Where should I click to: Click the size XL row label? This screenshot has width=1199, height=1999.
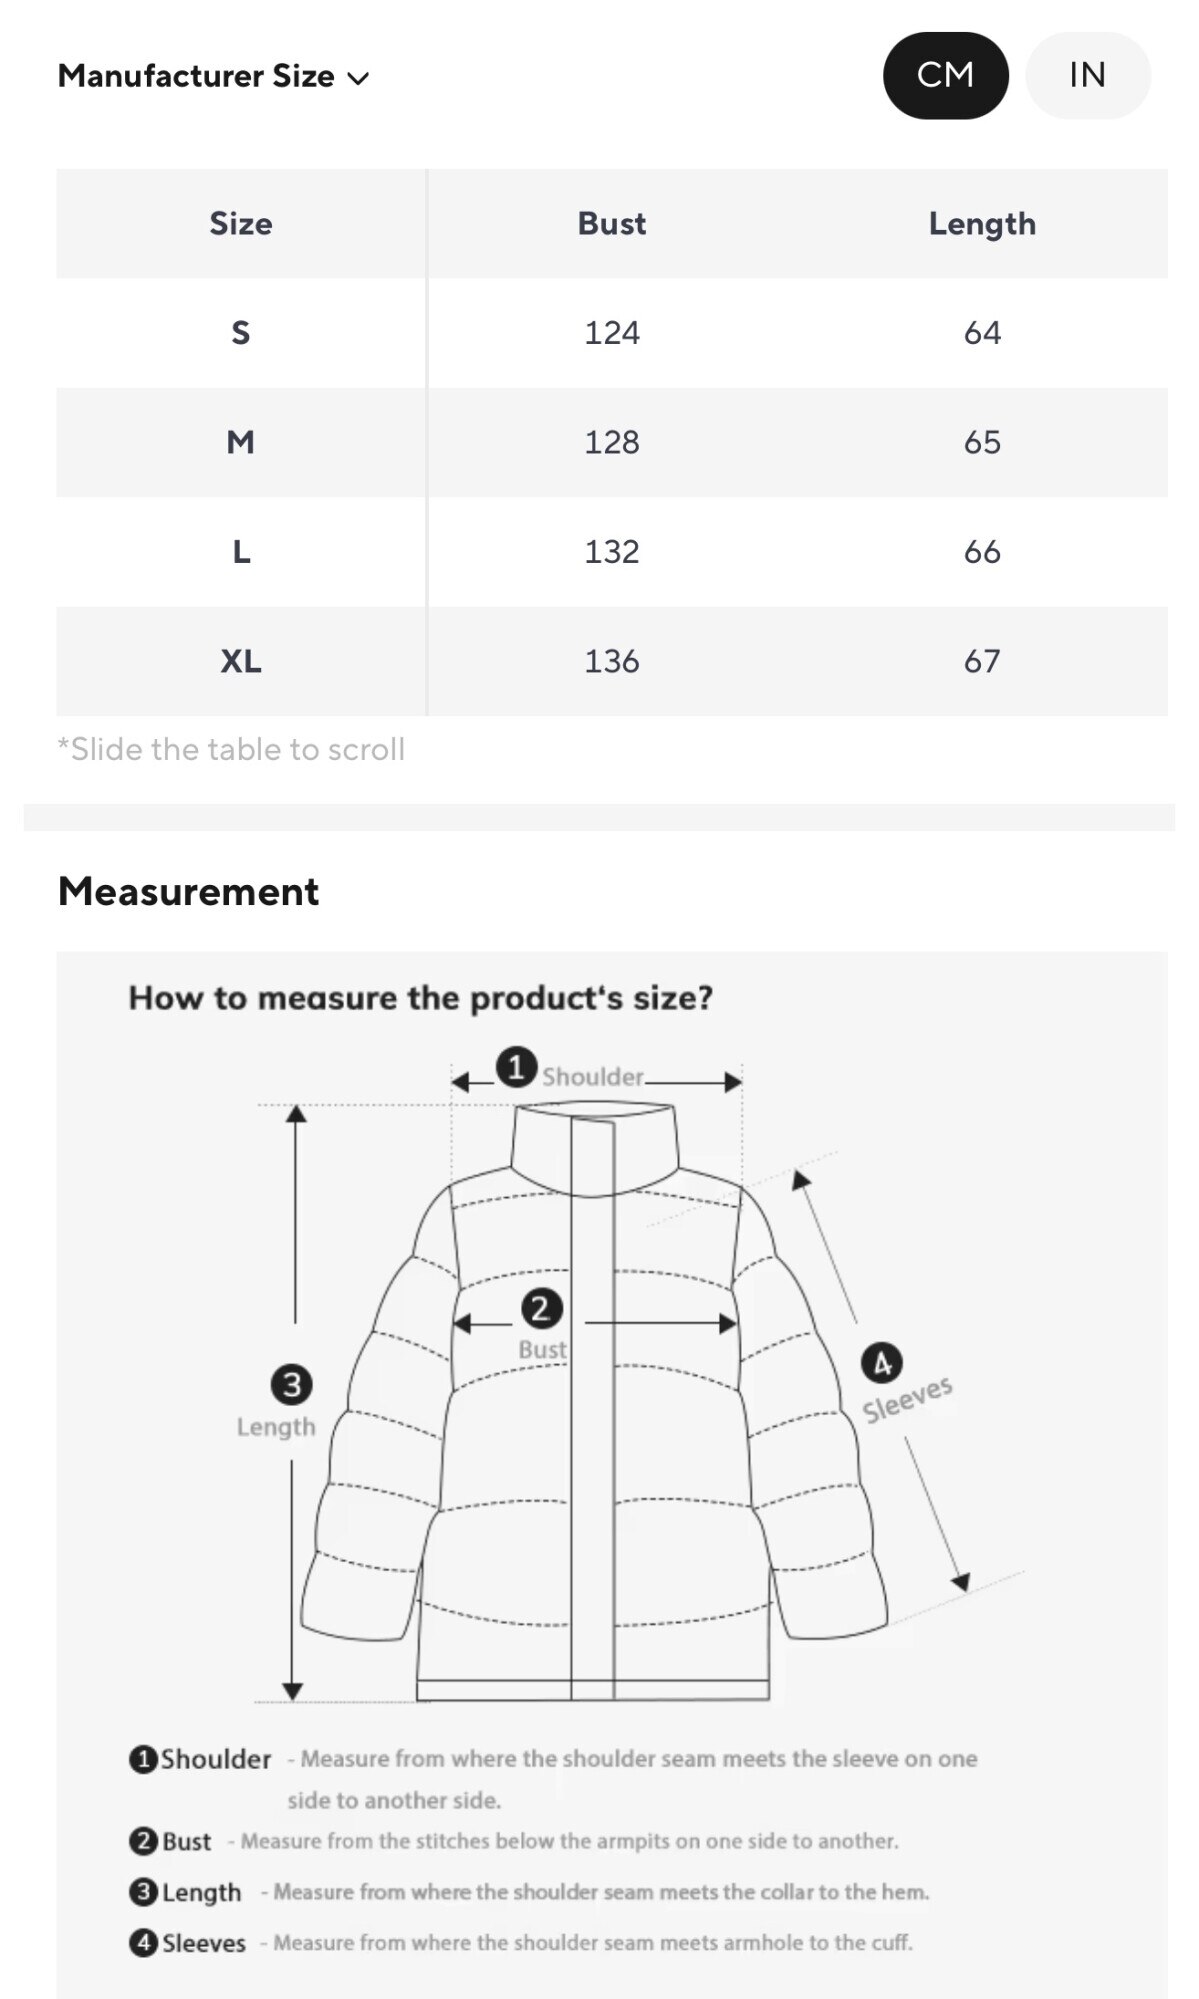tap(241, 661)
